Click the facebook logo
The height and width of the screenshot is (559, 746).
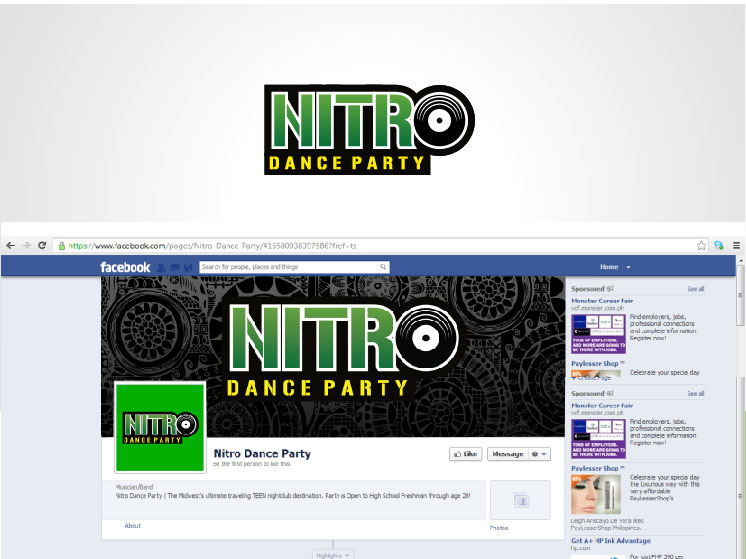pyautogui.click(x=125, y=267)
